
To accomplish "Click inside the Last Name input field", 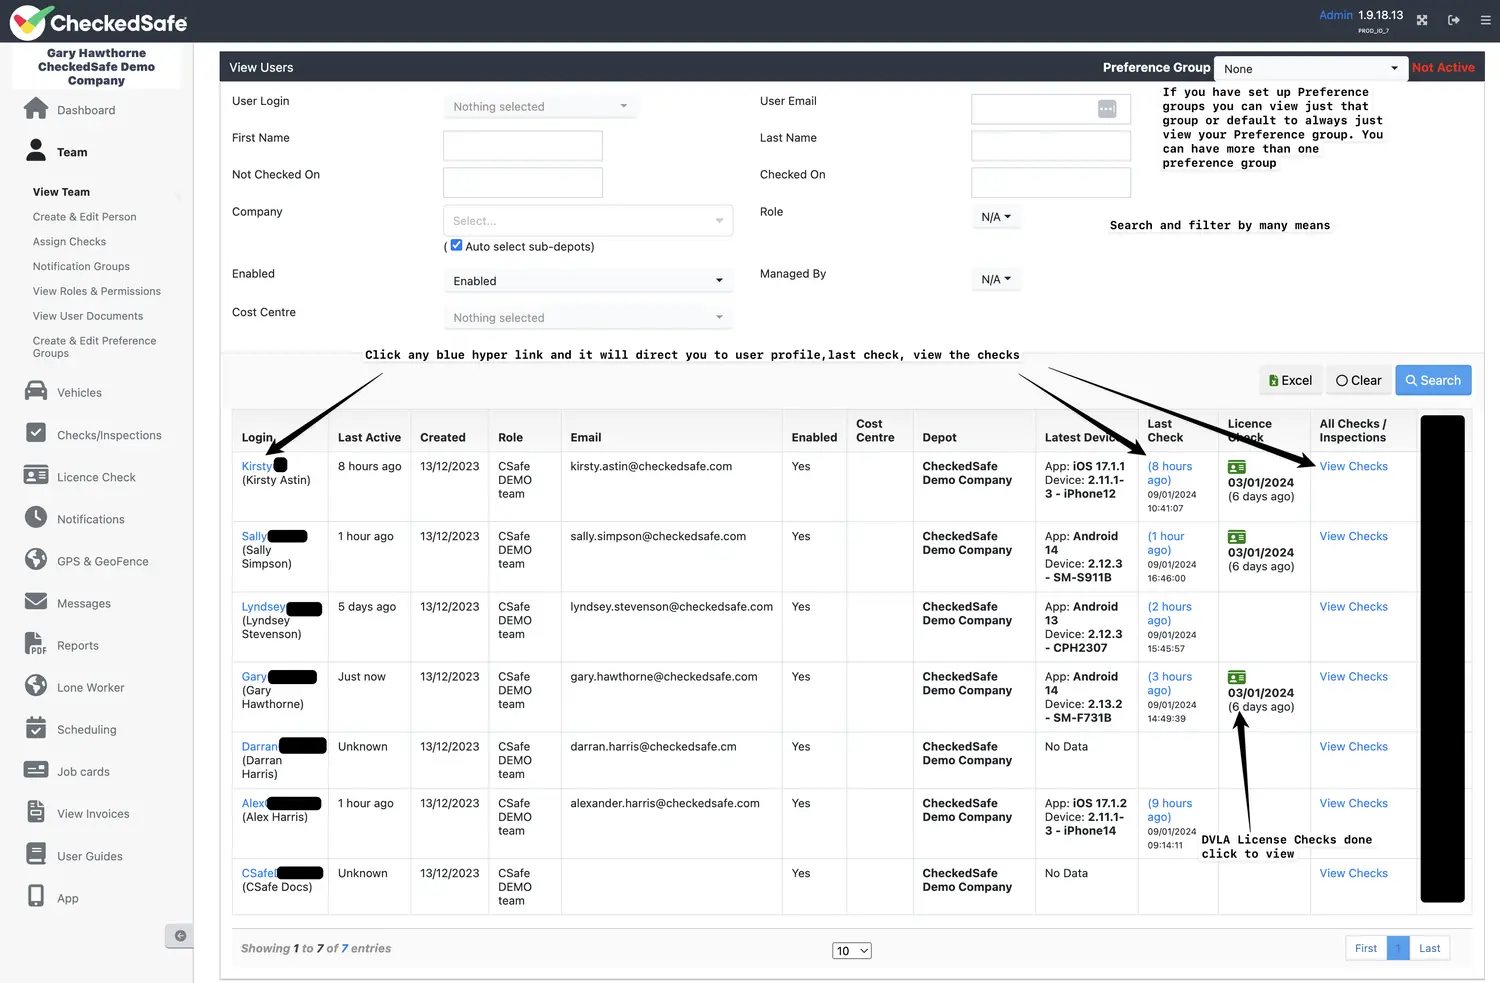I will (x=1050, y=145).
